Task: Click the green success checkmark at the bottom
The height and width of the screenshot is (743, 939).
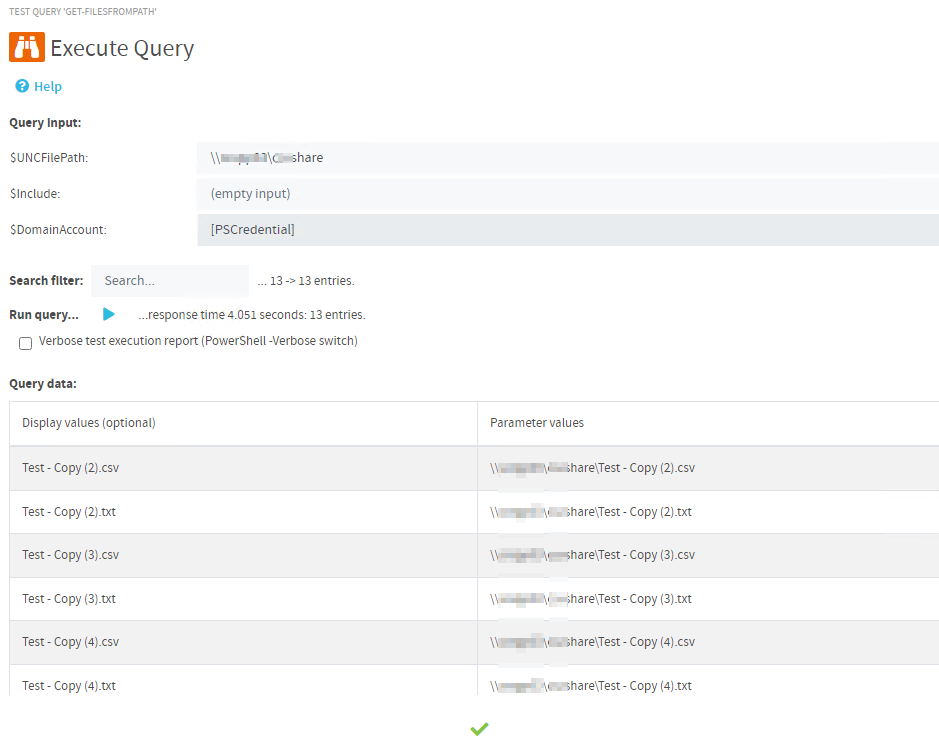Action: click(479, 728)
